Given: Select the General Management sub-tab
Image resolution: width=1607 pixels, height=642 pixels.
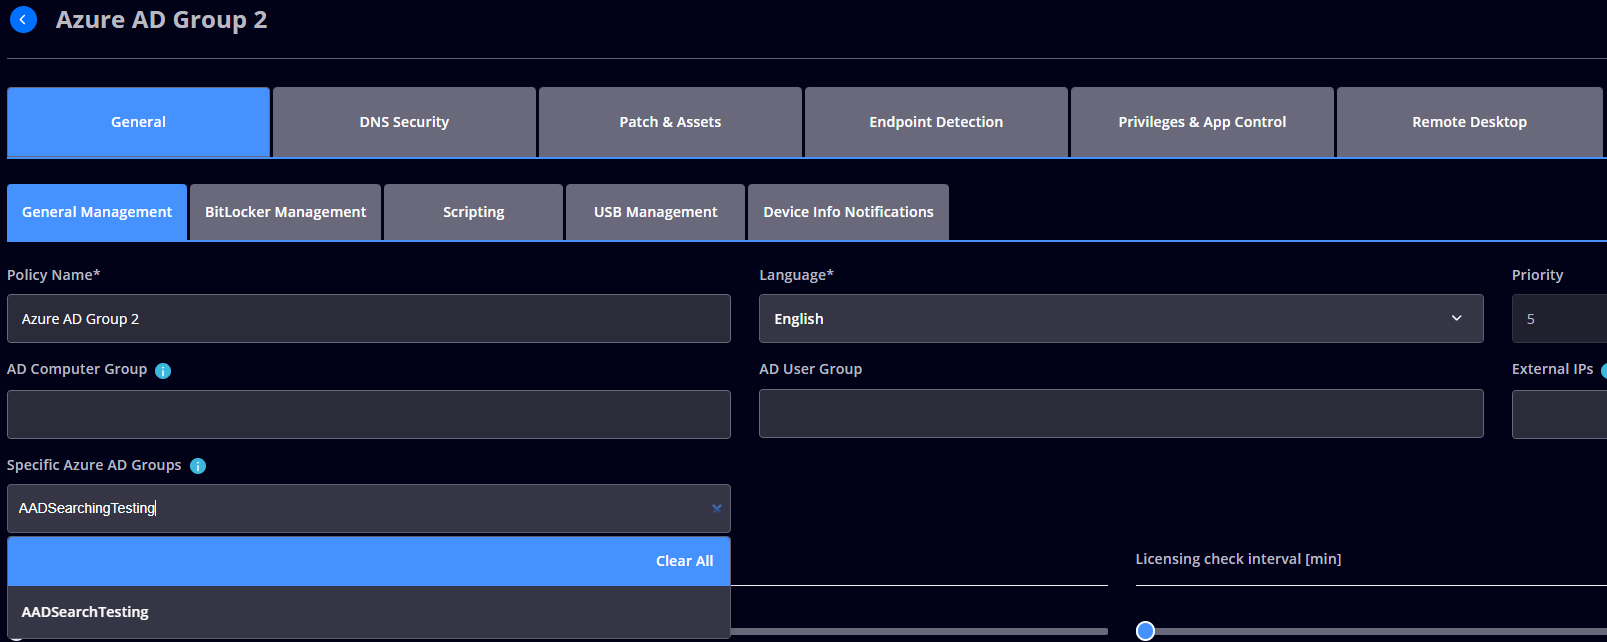Looking at the screenshot, I should (97, 212).
